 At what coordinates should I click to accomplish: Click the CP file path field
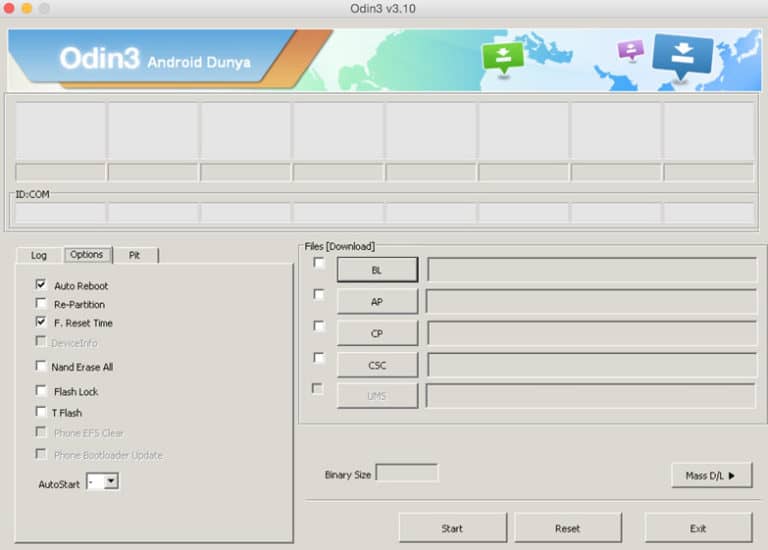pos(591,333)
